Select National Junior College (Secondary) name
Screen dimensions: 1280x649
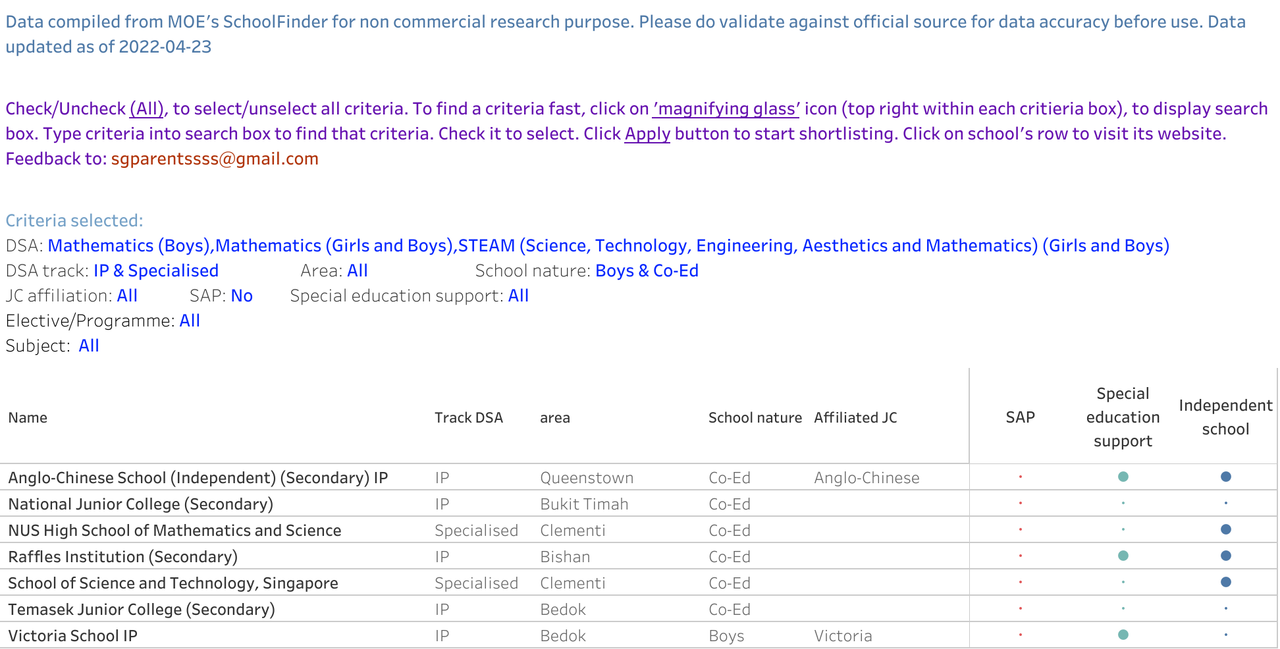[x=140, y=504]
